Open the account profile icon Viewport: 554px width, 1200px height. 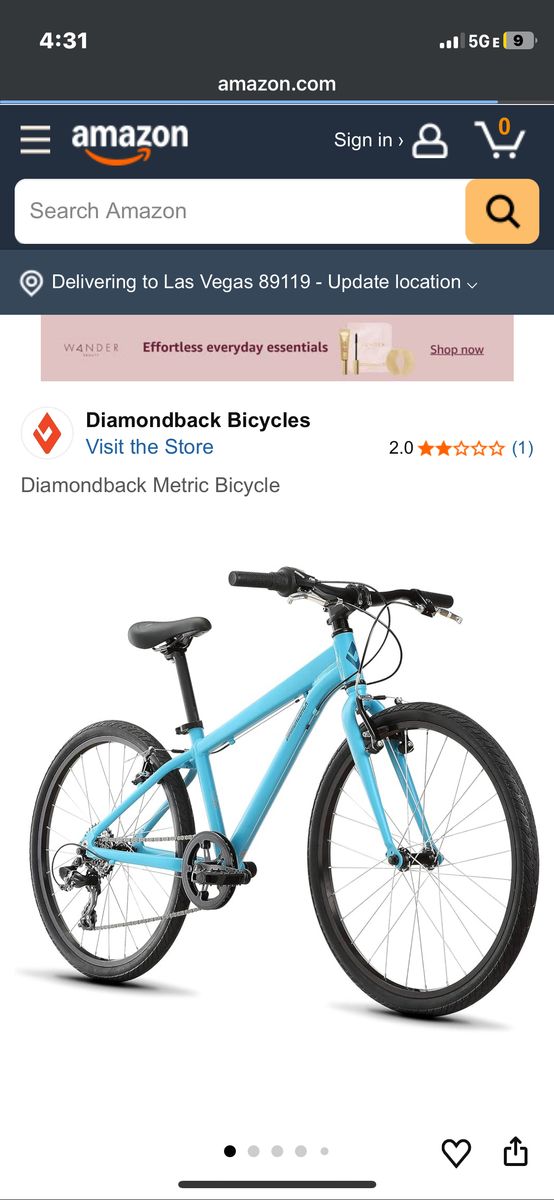[430, 140]
